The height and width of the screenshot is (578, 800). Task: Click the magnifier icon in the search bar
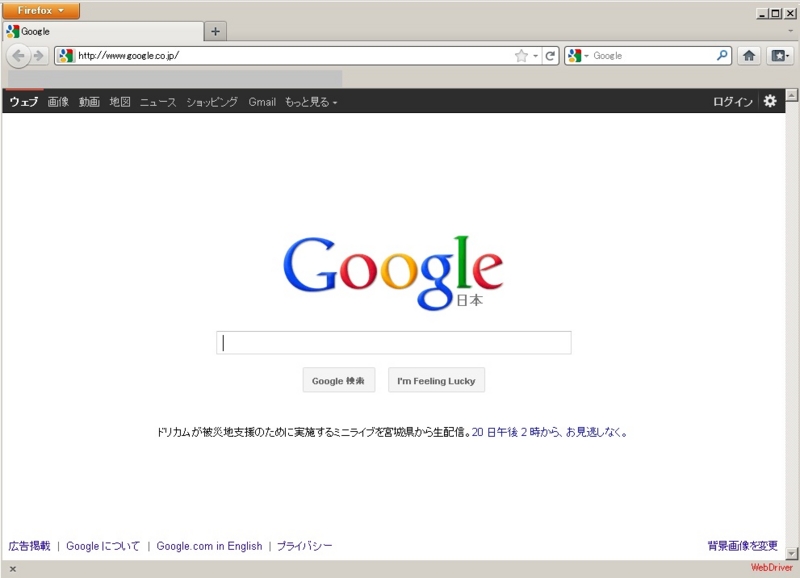point(722,56)
